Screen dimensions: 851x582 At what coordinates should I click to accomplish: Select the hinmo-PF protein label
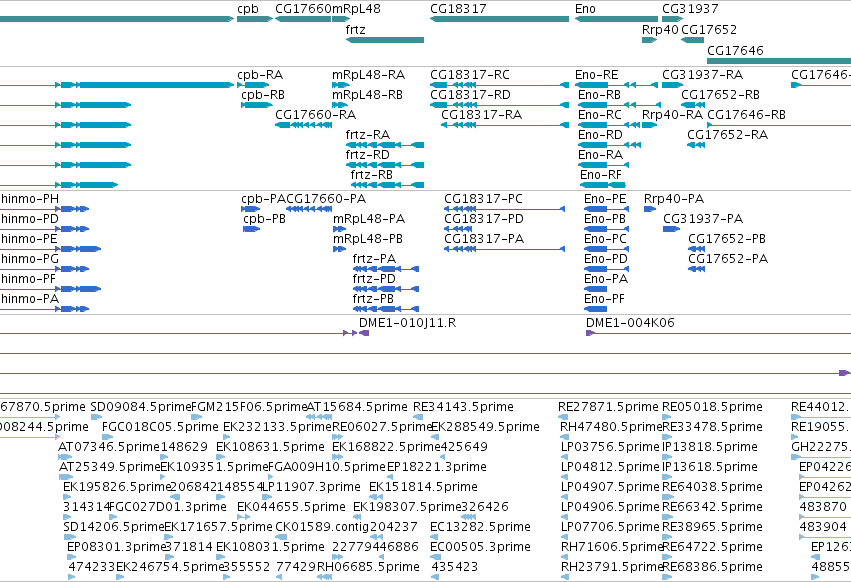pyautogui.click(x=29, y=280)
